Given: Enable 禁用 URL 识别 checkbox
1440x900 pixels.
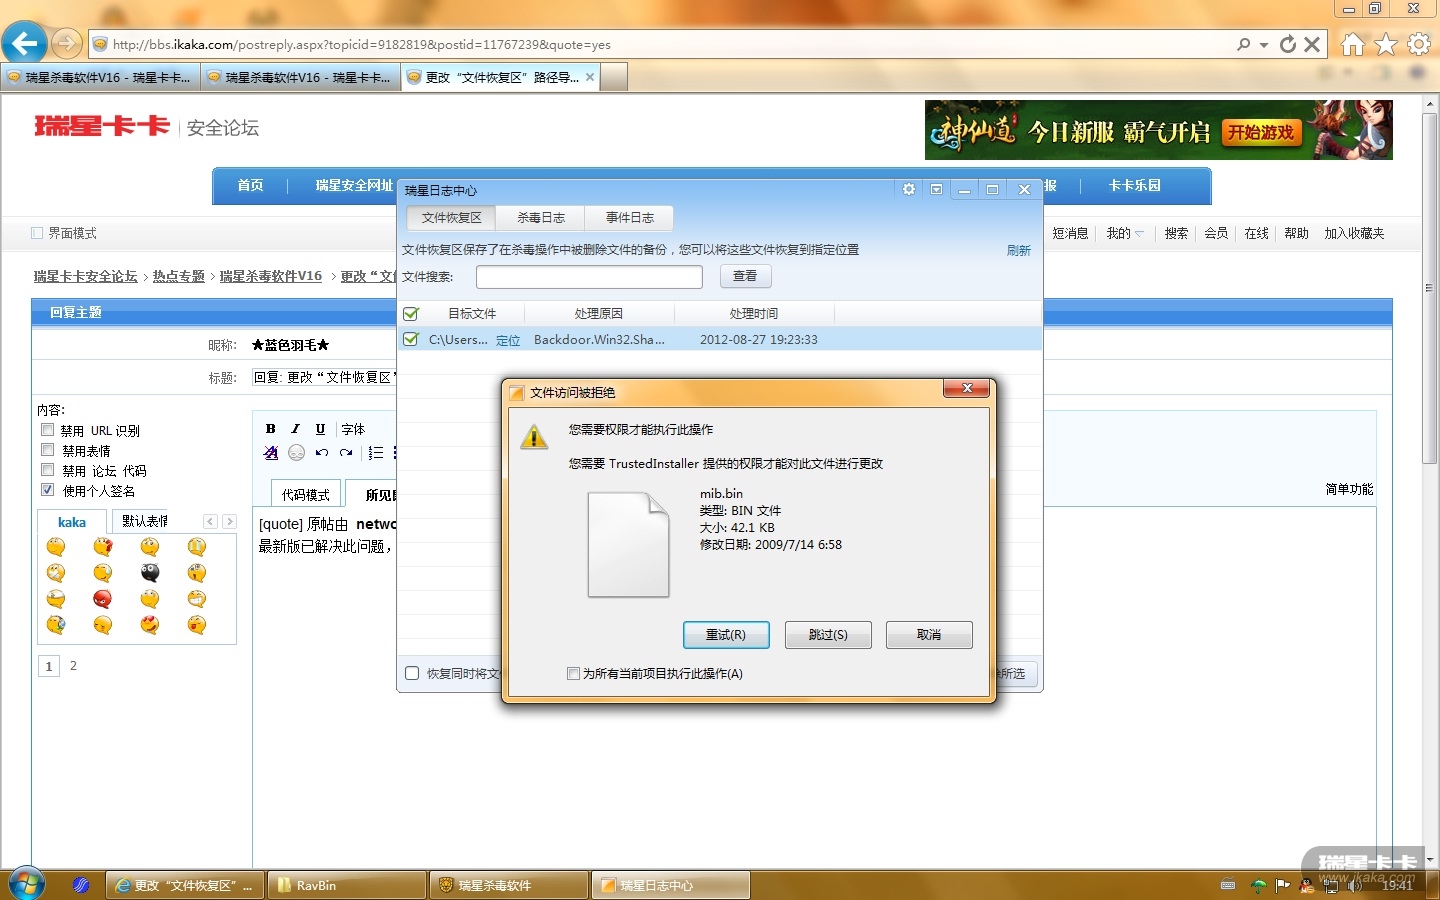Looking at the screenshot, I should pos(47,430).
